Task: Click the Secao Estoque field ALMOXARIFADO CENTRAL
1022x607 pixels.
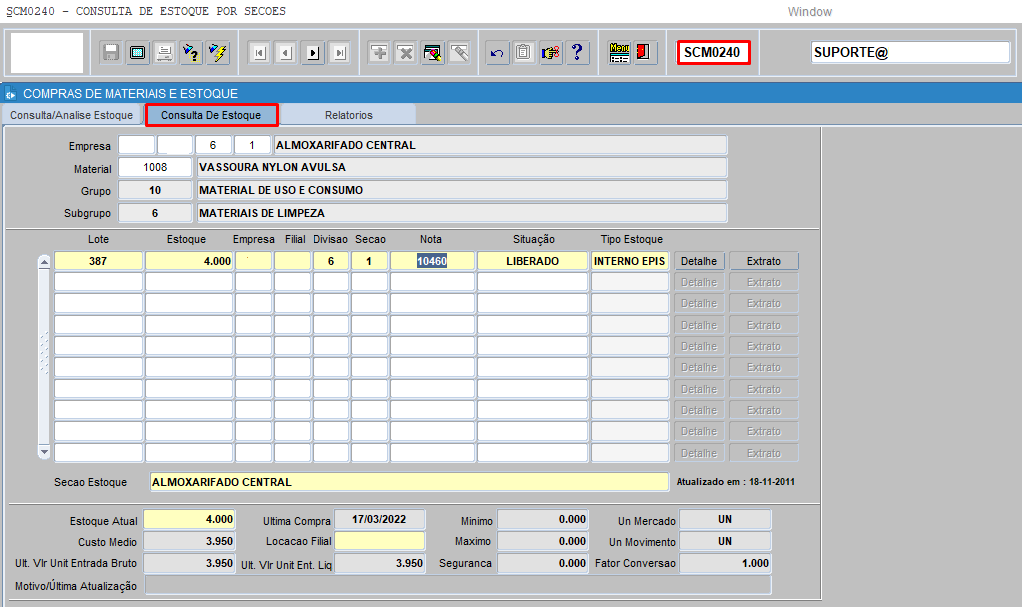Action: 409,482
